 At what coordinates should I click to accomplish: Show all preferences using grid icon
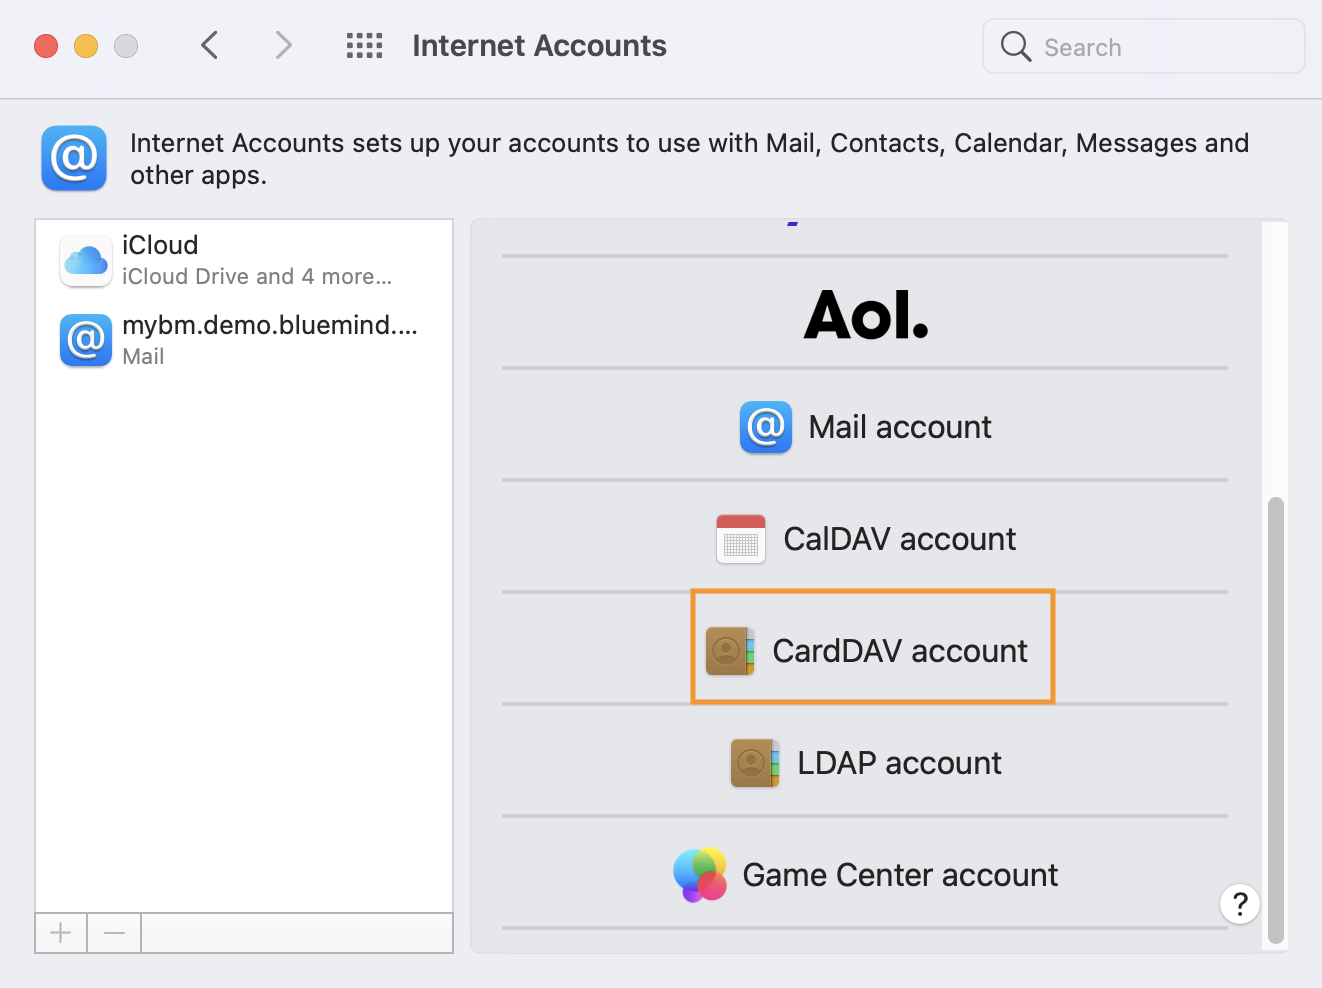[x=364, y=46]
